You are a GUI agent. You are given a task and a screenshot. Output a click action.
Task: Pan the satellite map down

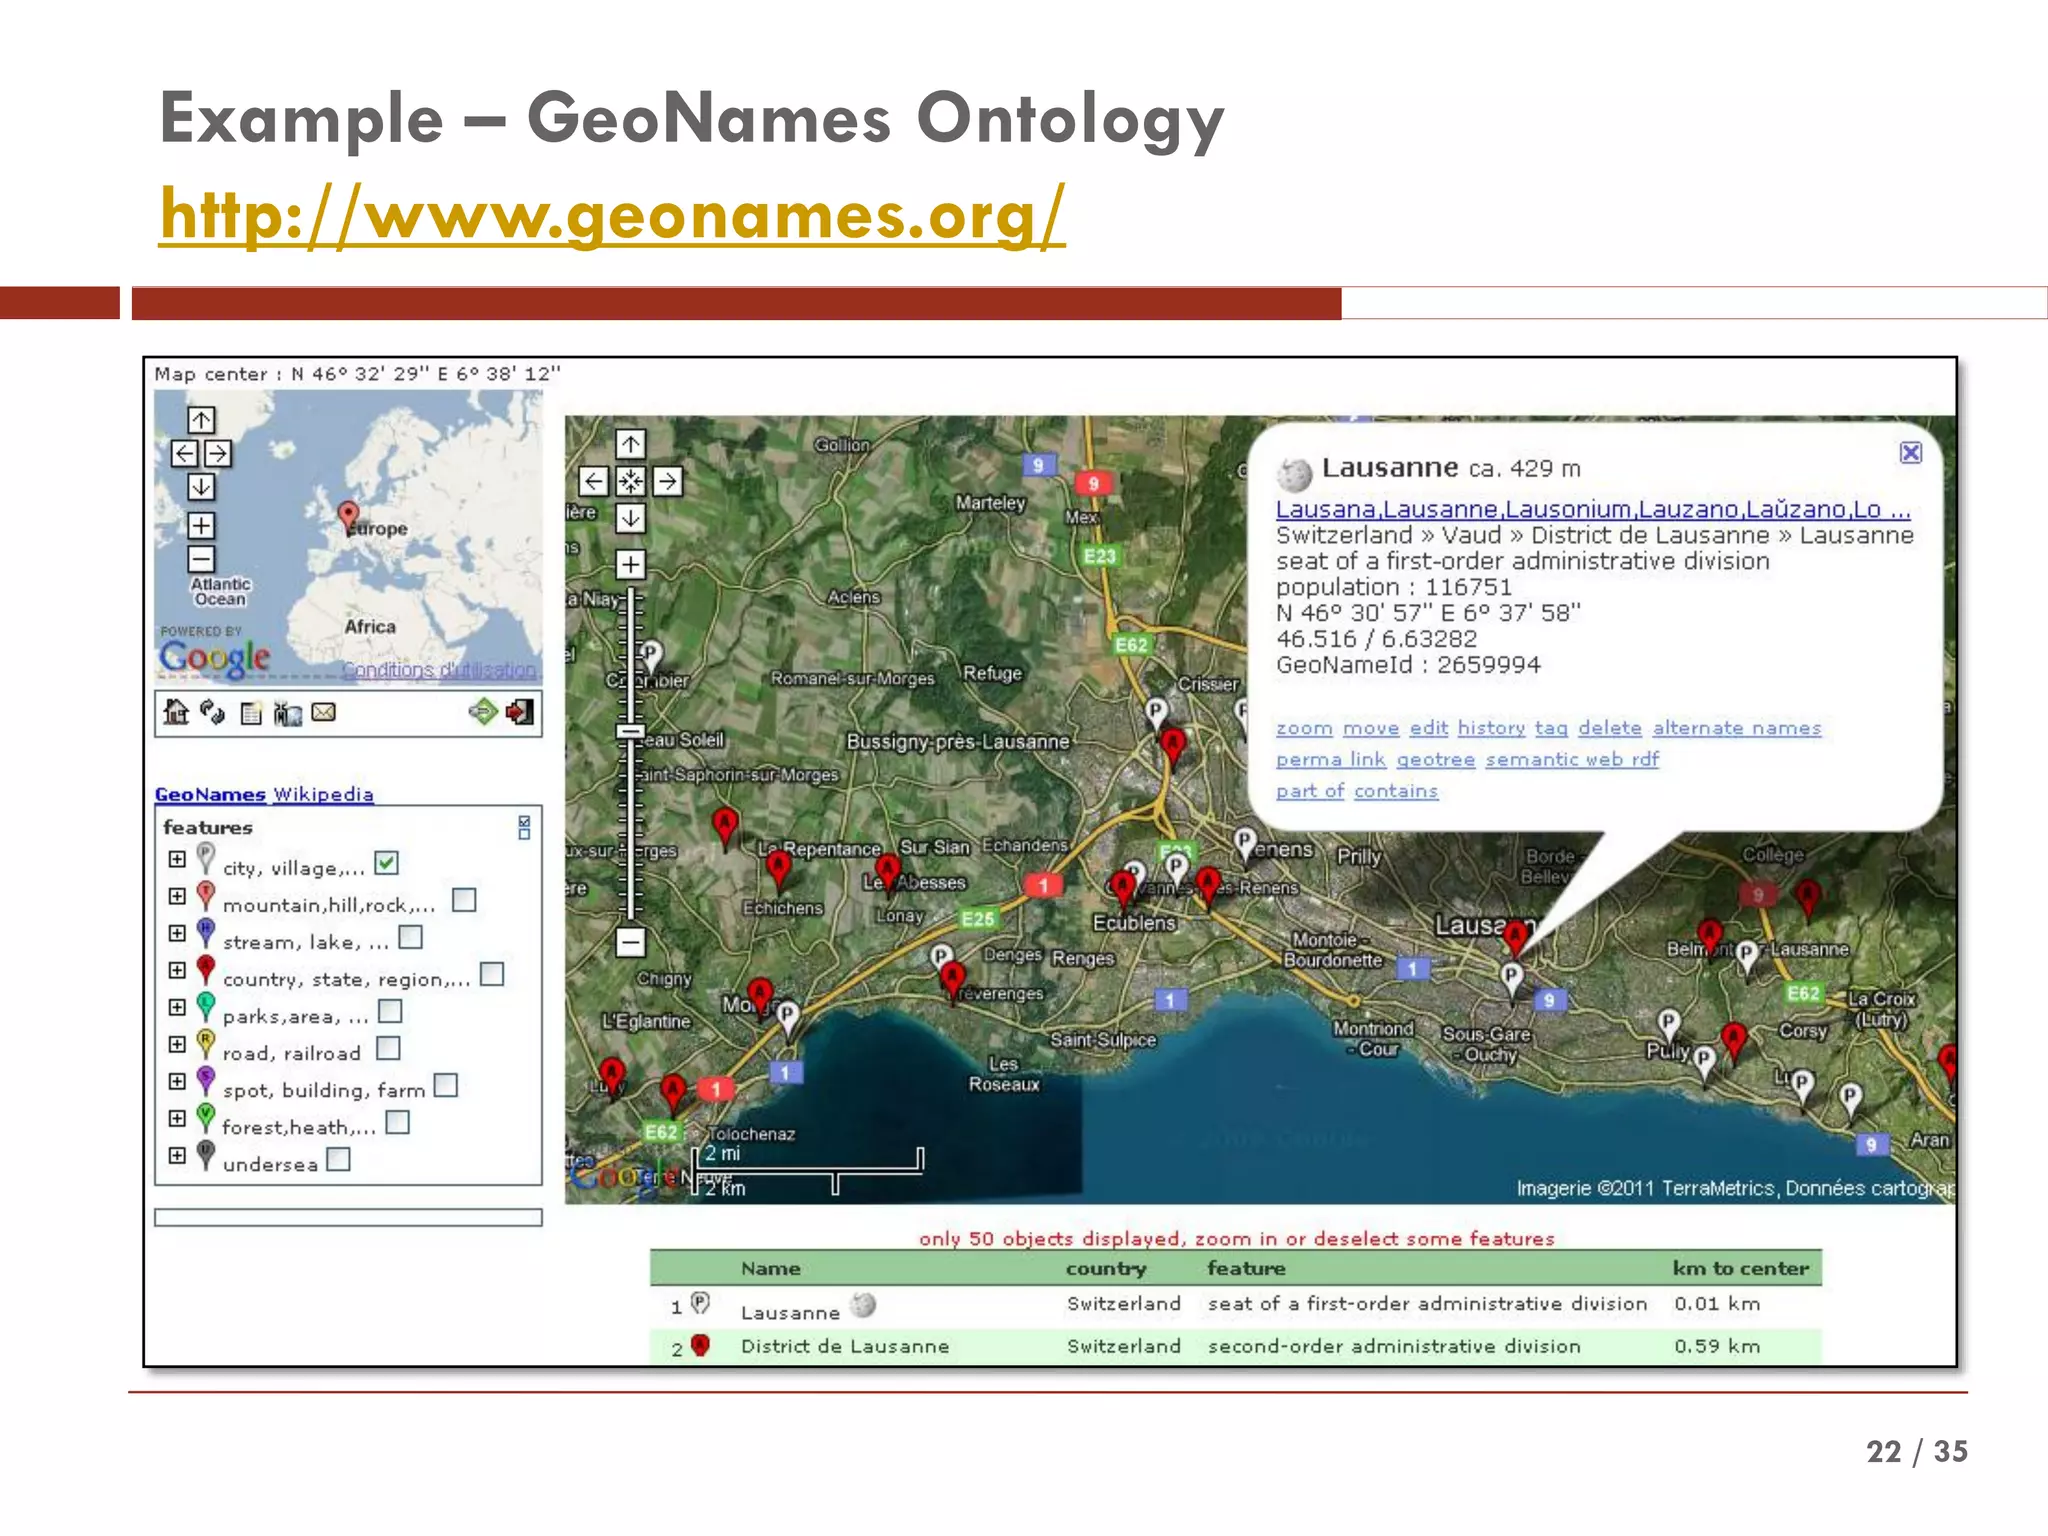click(x=630, y=518)
